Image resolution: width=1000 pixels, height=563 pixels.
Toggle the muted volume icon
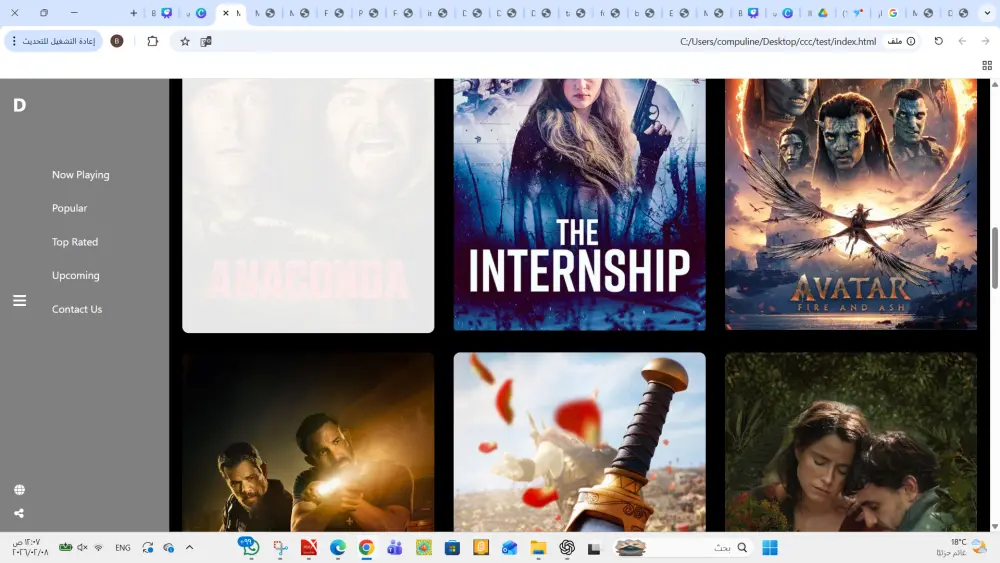click(82, 548)
